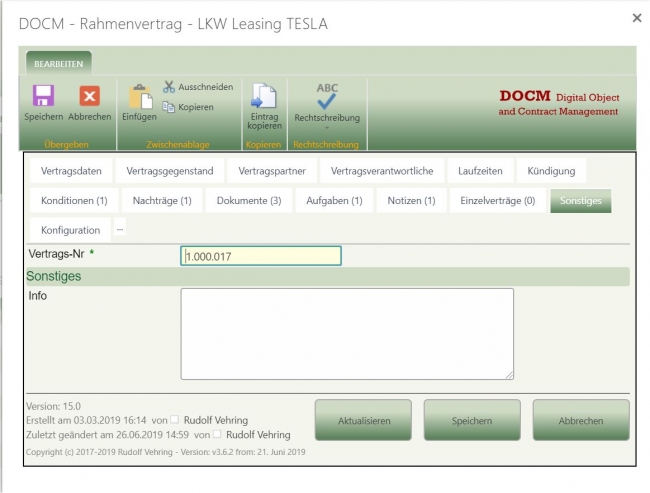Switch to the Dokumente (3) tab
The width and height of the screenshot is (650, 493).
click(x=249, y=201)
